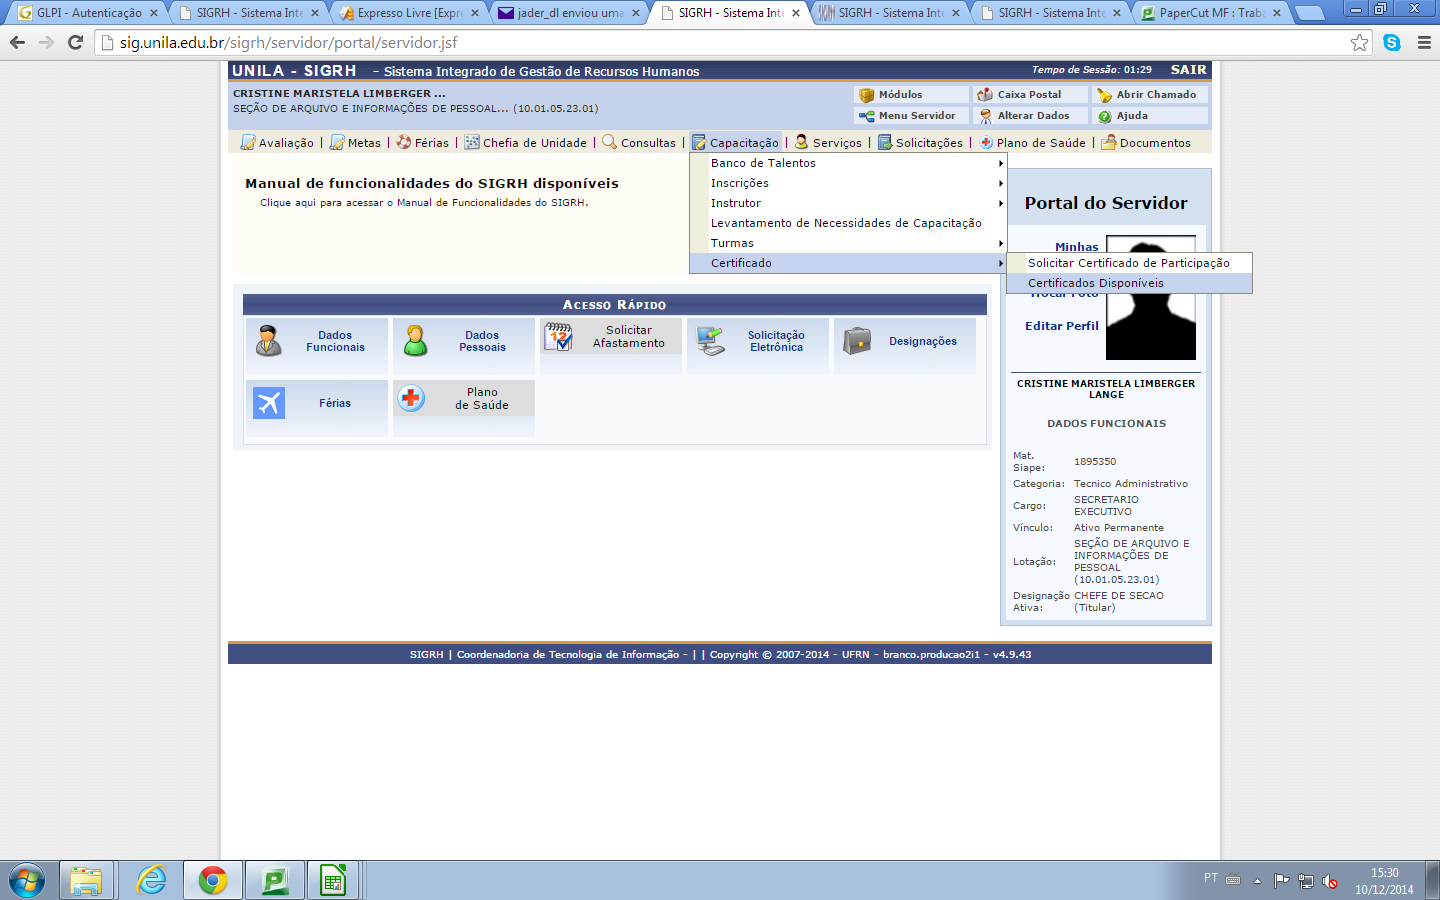Open the Consultas menu

click(639, 143)
